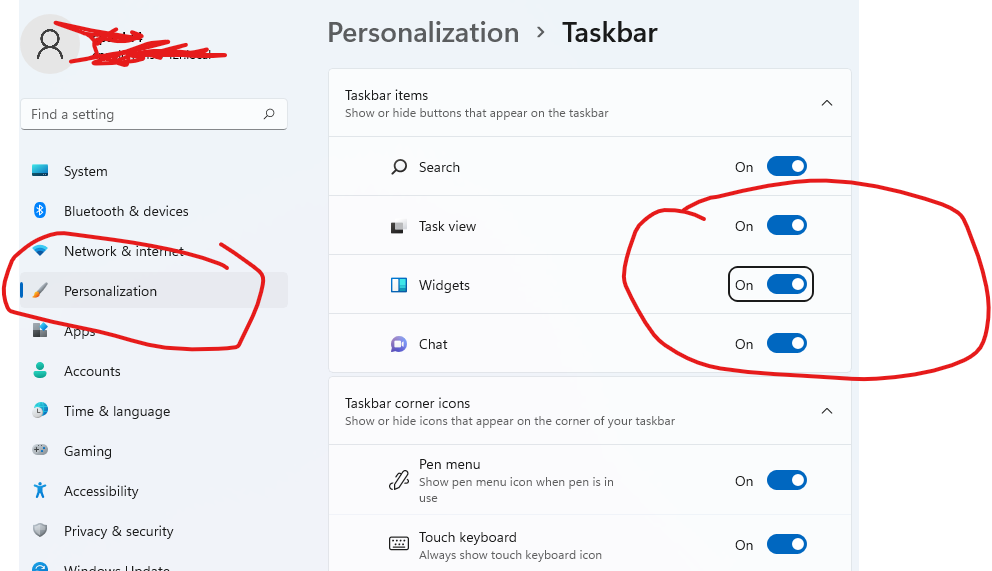992x571 pixels.
Task: Click the Find a setting search field
Action: coord(140,115)
